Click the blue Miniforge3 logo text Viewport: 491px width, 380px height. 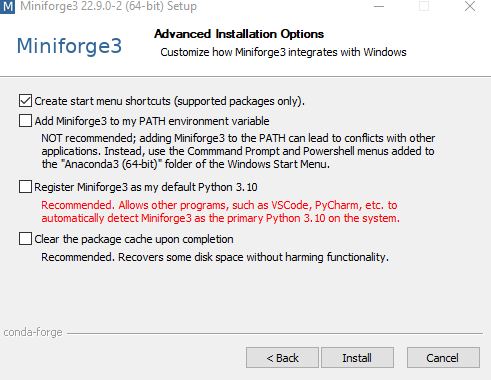(x=69, y=46)
